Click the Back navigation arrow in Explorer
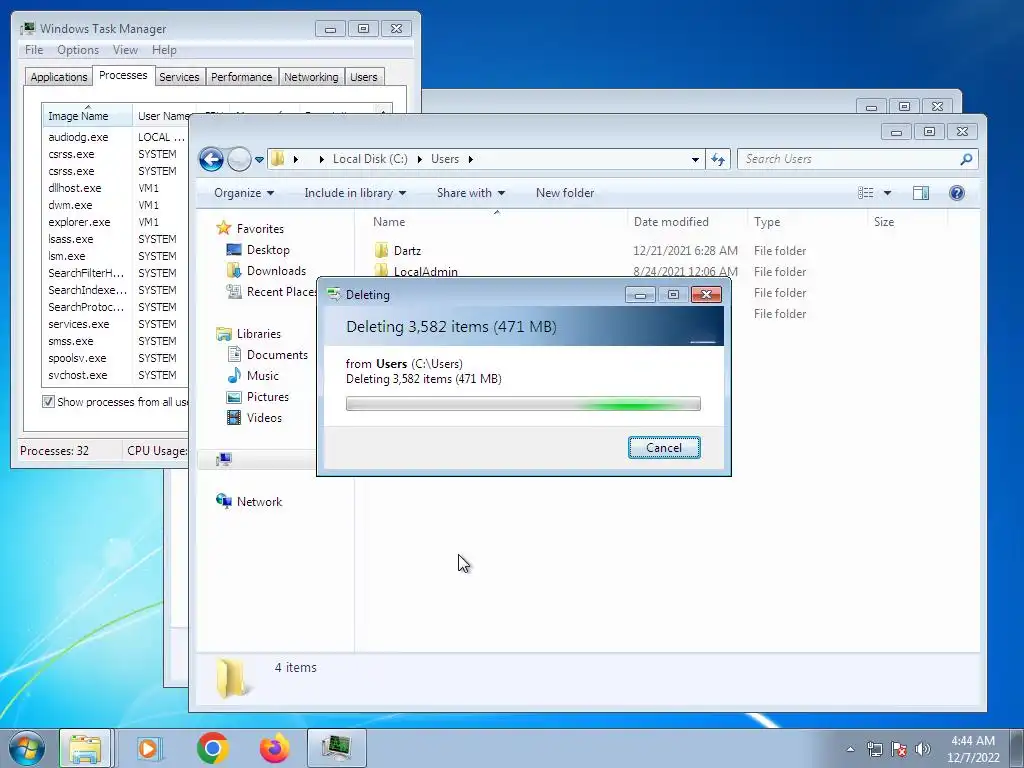Screen dimensions: 1024x768 [211, 159]
